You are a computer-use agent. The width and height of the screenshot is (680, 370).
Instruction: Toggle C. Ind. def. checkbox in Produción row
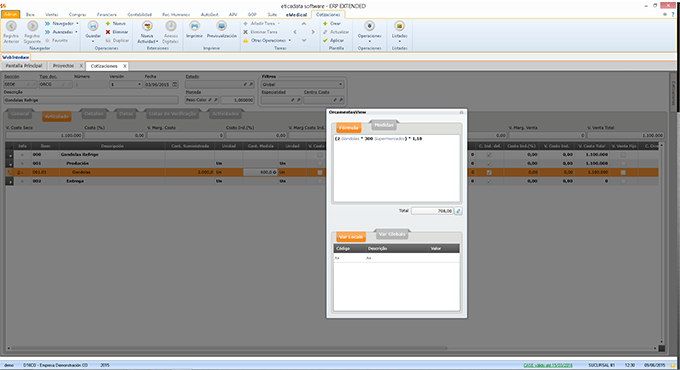(x=489, y=164)
